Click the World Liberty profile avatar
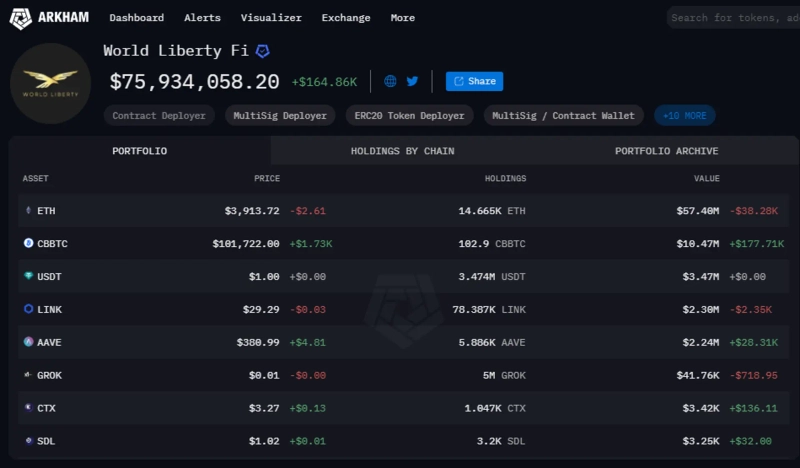This screenshot has height=468, width=800. pos(48,84)
